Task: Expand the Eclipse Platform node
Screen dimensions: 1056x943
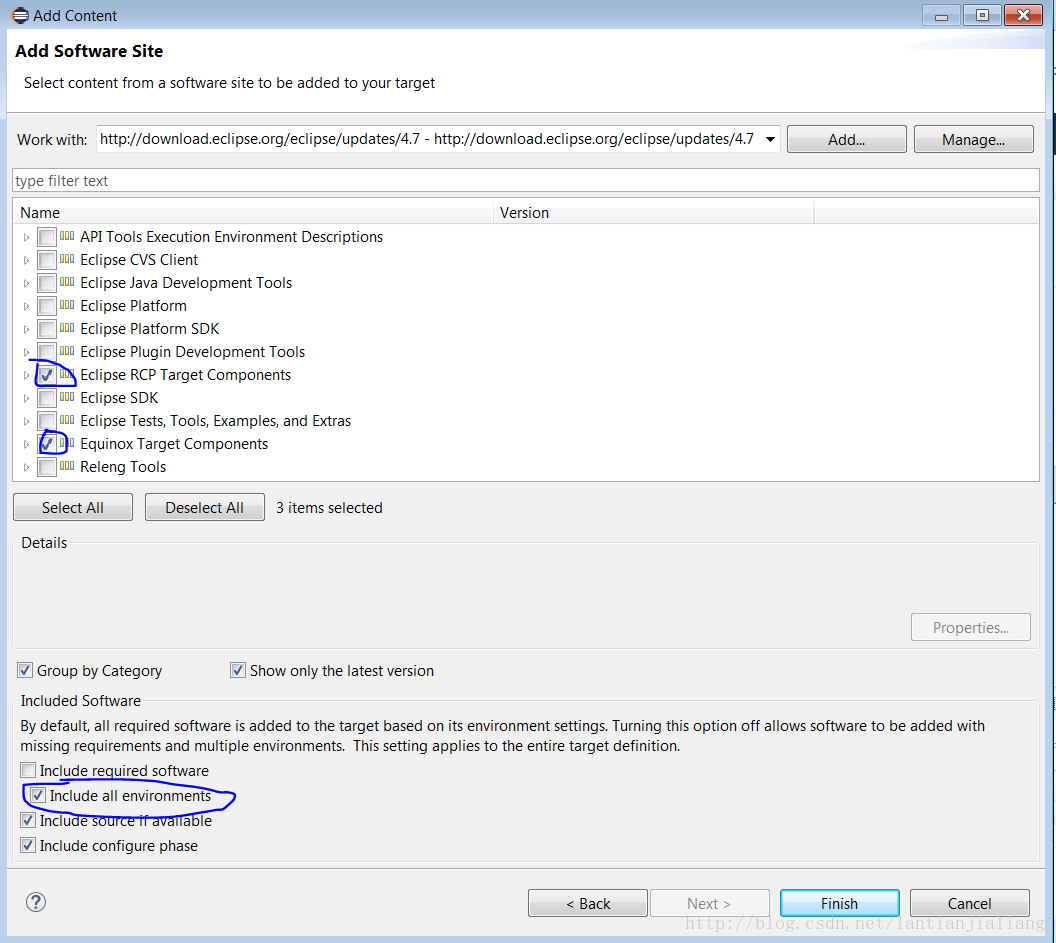Action: pyautogui.click(x=26, y=306)
